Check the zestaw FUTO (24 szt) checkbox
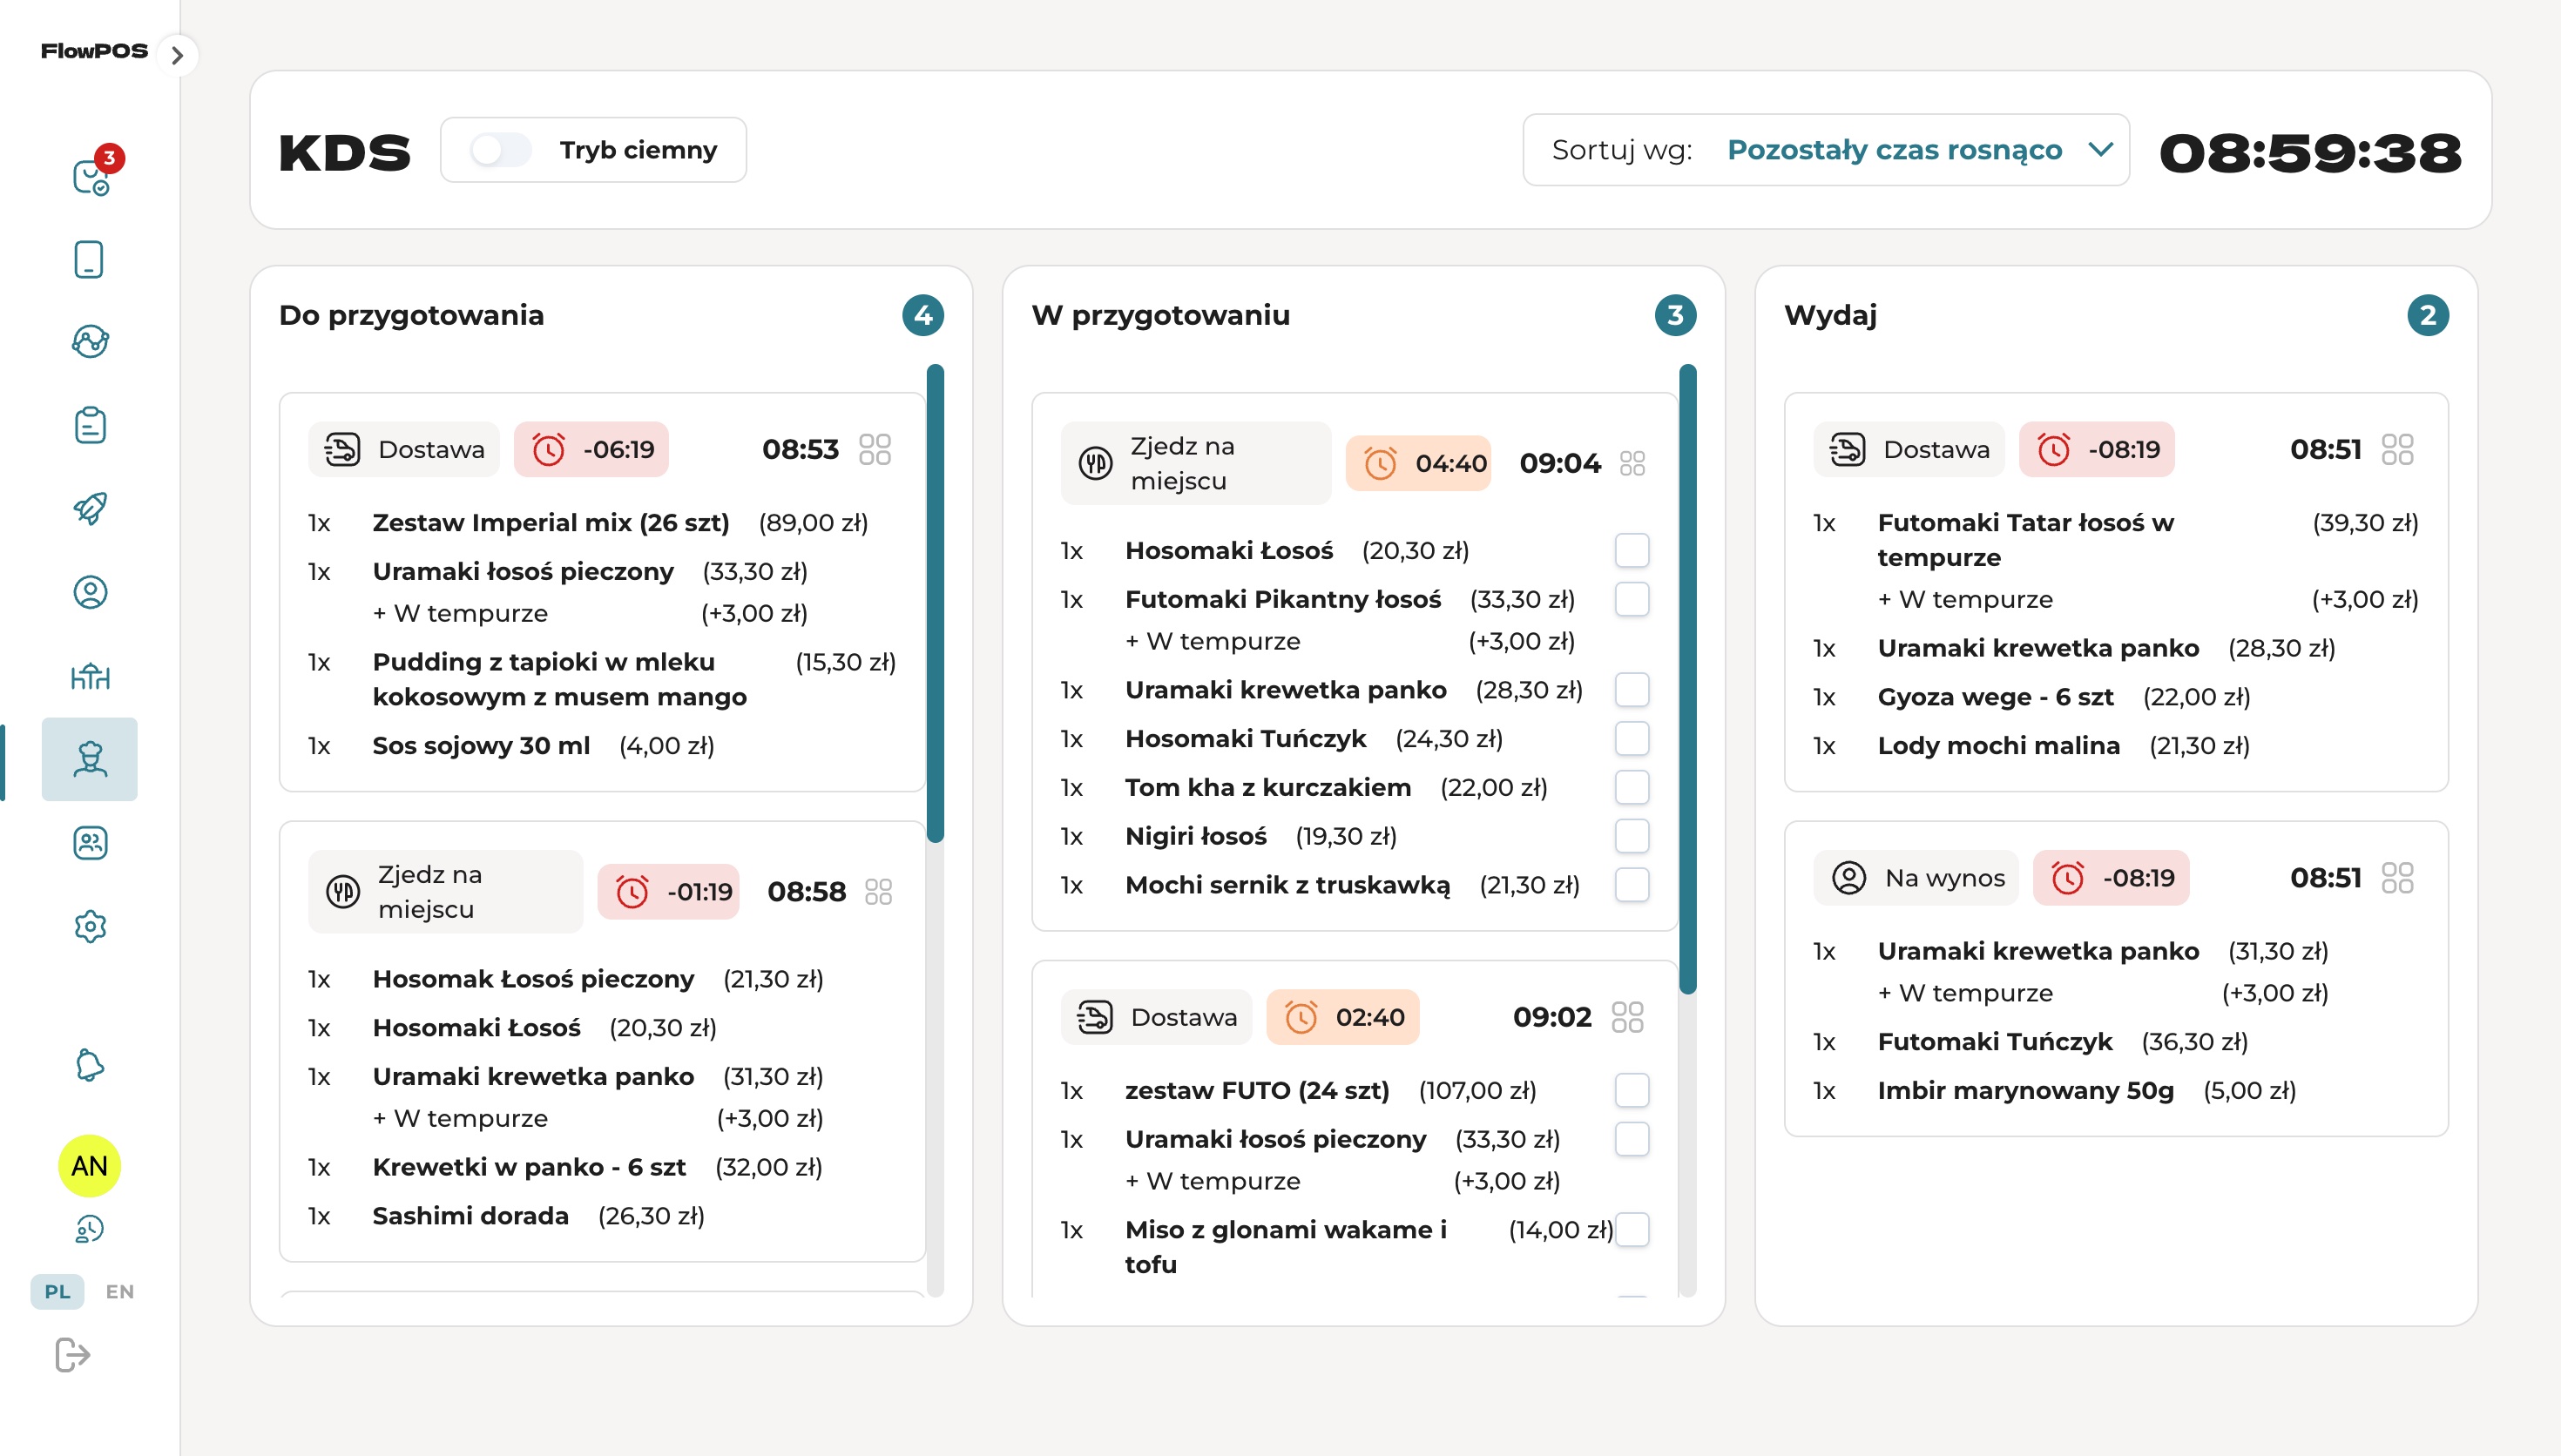Viewport: 2561px width, 1456px height. coord(1632,1090)
